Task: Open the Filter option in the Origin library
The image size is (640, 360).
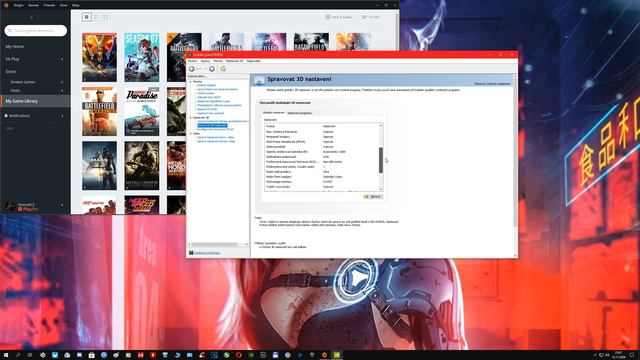Action: (370, 17)
